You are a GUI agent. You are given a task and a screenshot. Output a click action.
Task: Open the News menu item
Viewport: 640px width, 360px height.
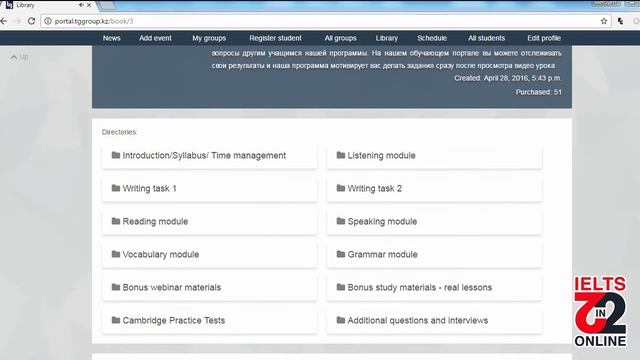pos(111,38)
